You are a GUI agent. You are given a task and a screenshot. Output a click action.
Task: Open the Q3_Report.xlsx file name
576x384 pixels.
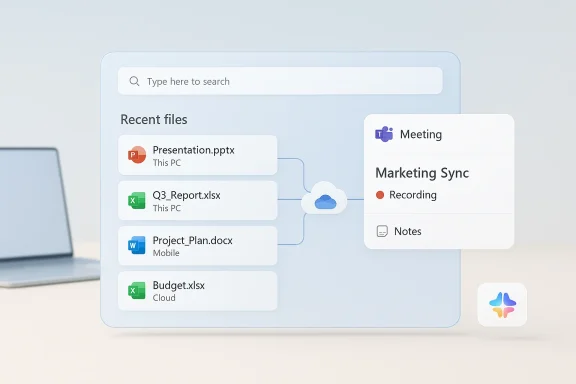pyautogui.click(x=187, y=195)
